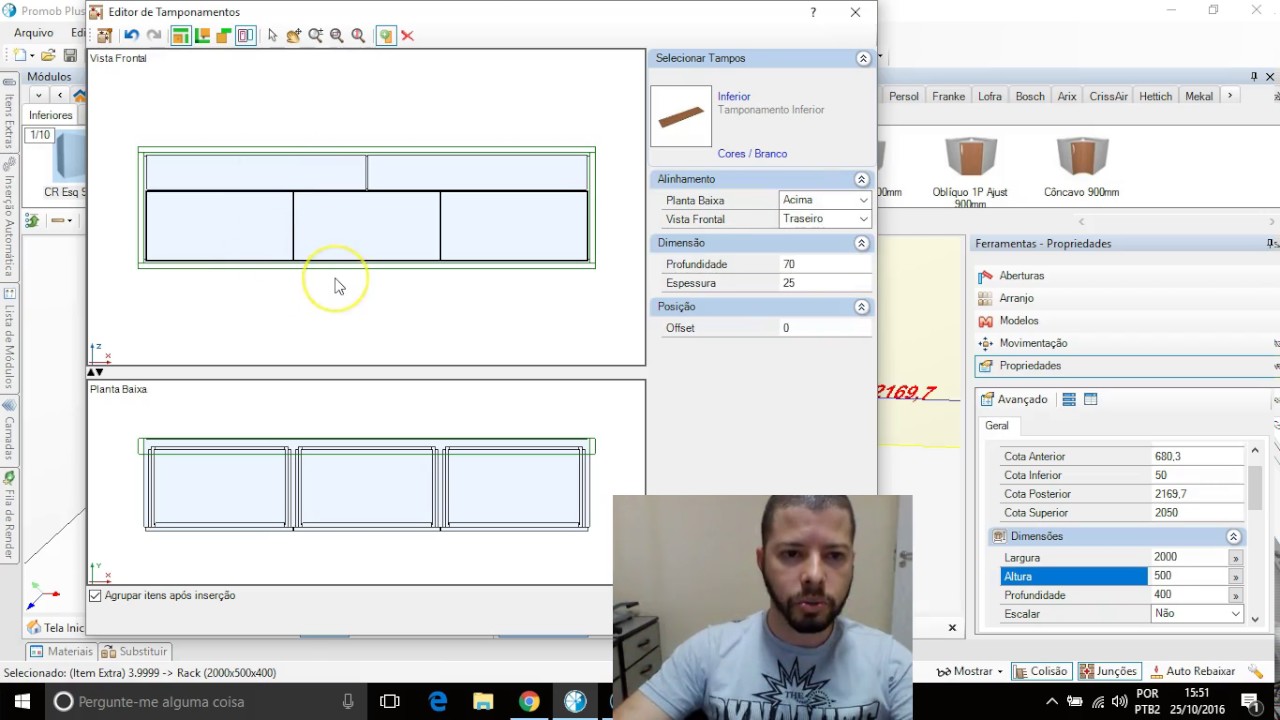Select the top panel placement icon
1280x720 pixels.
180,36
